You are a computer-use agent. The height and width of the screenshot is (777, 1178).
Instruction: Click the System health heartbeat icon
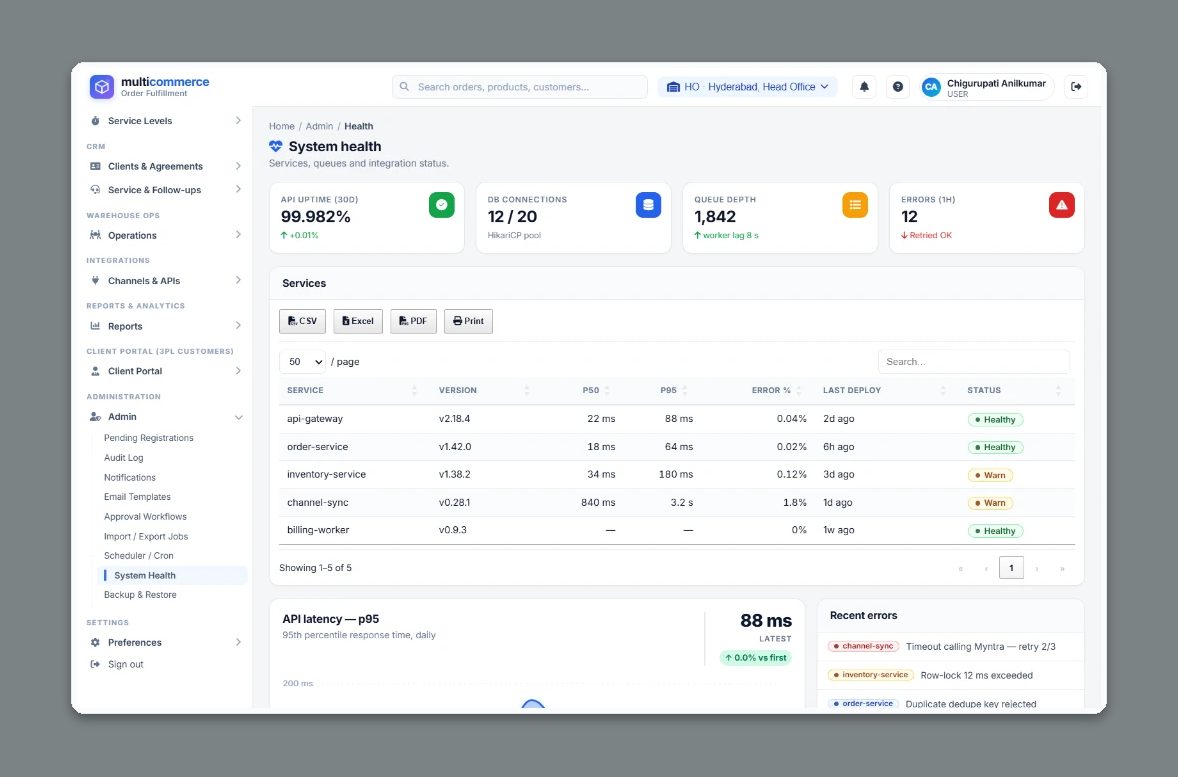276,147
